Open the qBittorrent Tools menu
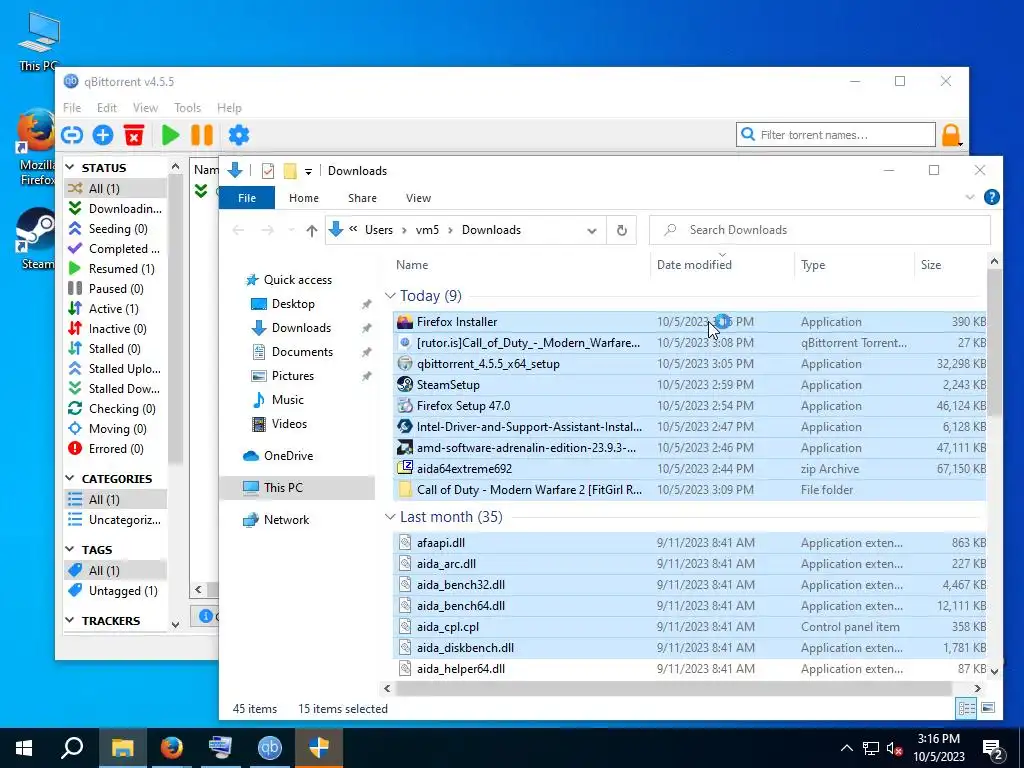The height and width of the screenshot is (768, 1024). tap(187, 108)
